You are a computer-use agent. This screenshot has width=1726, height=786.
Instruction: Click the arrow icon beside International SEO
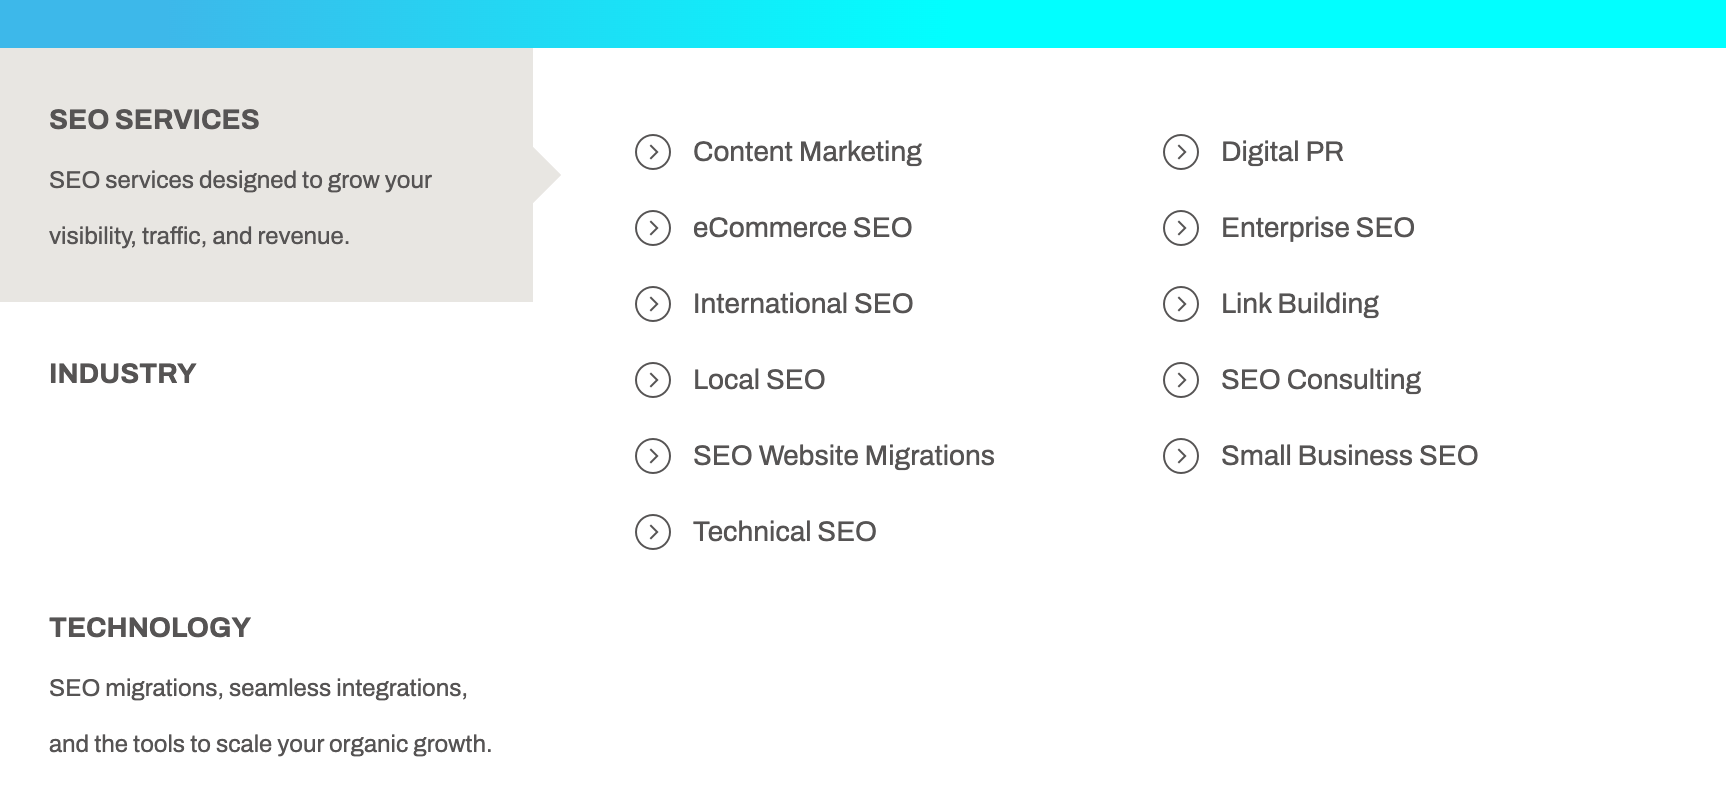653,304
